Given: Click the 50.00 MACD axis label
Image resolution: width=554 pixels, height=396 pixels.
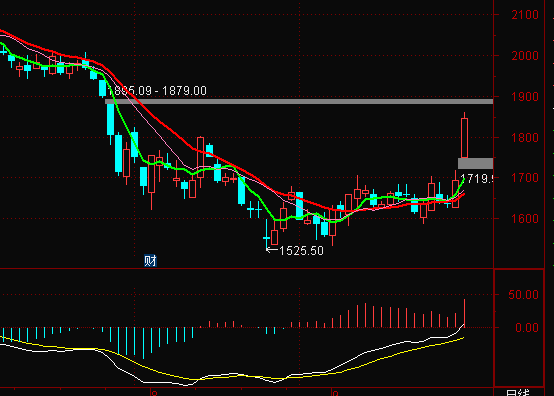Looking at the screenshot, I should tap(523, 294).
